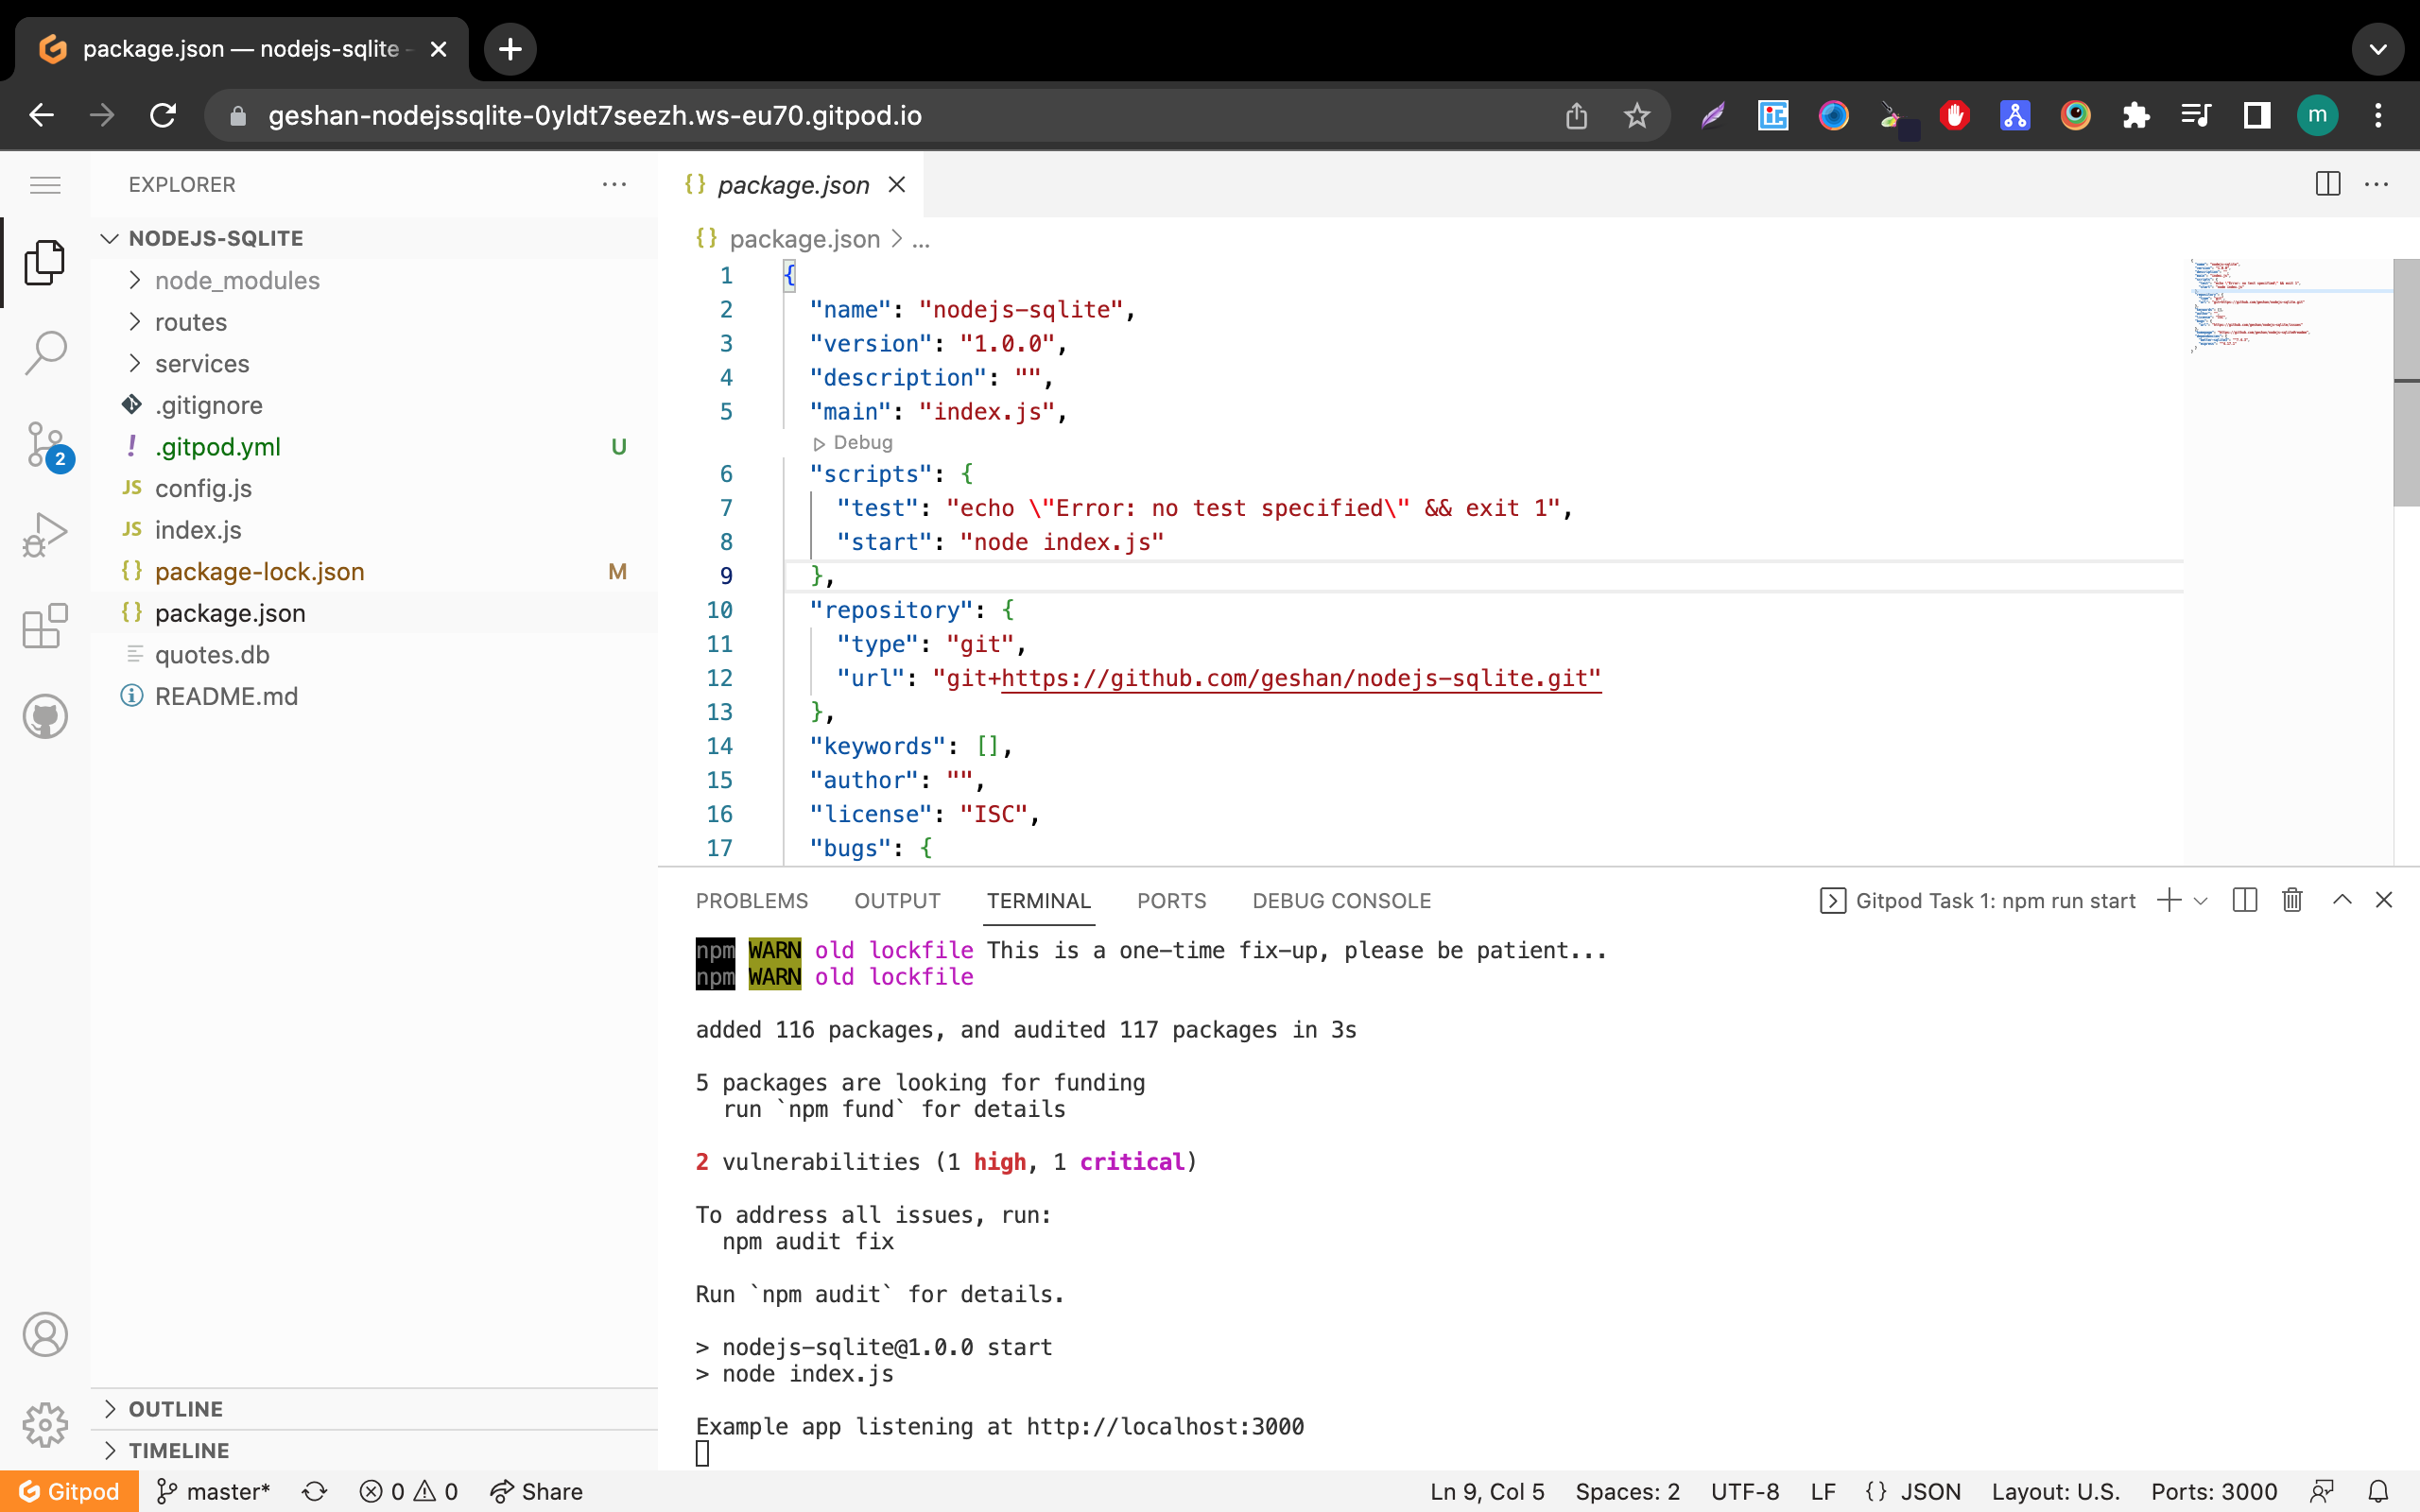Switch to the PROBLEMS tab

point(751,900)
